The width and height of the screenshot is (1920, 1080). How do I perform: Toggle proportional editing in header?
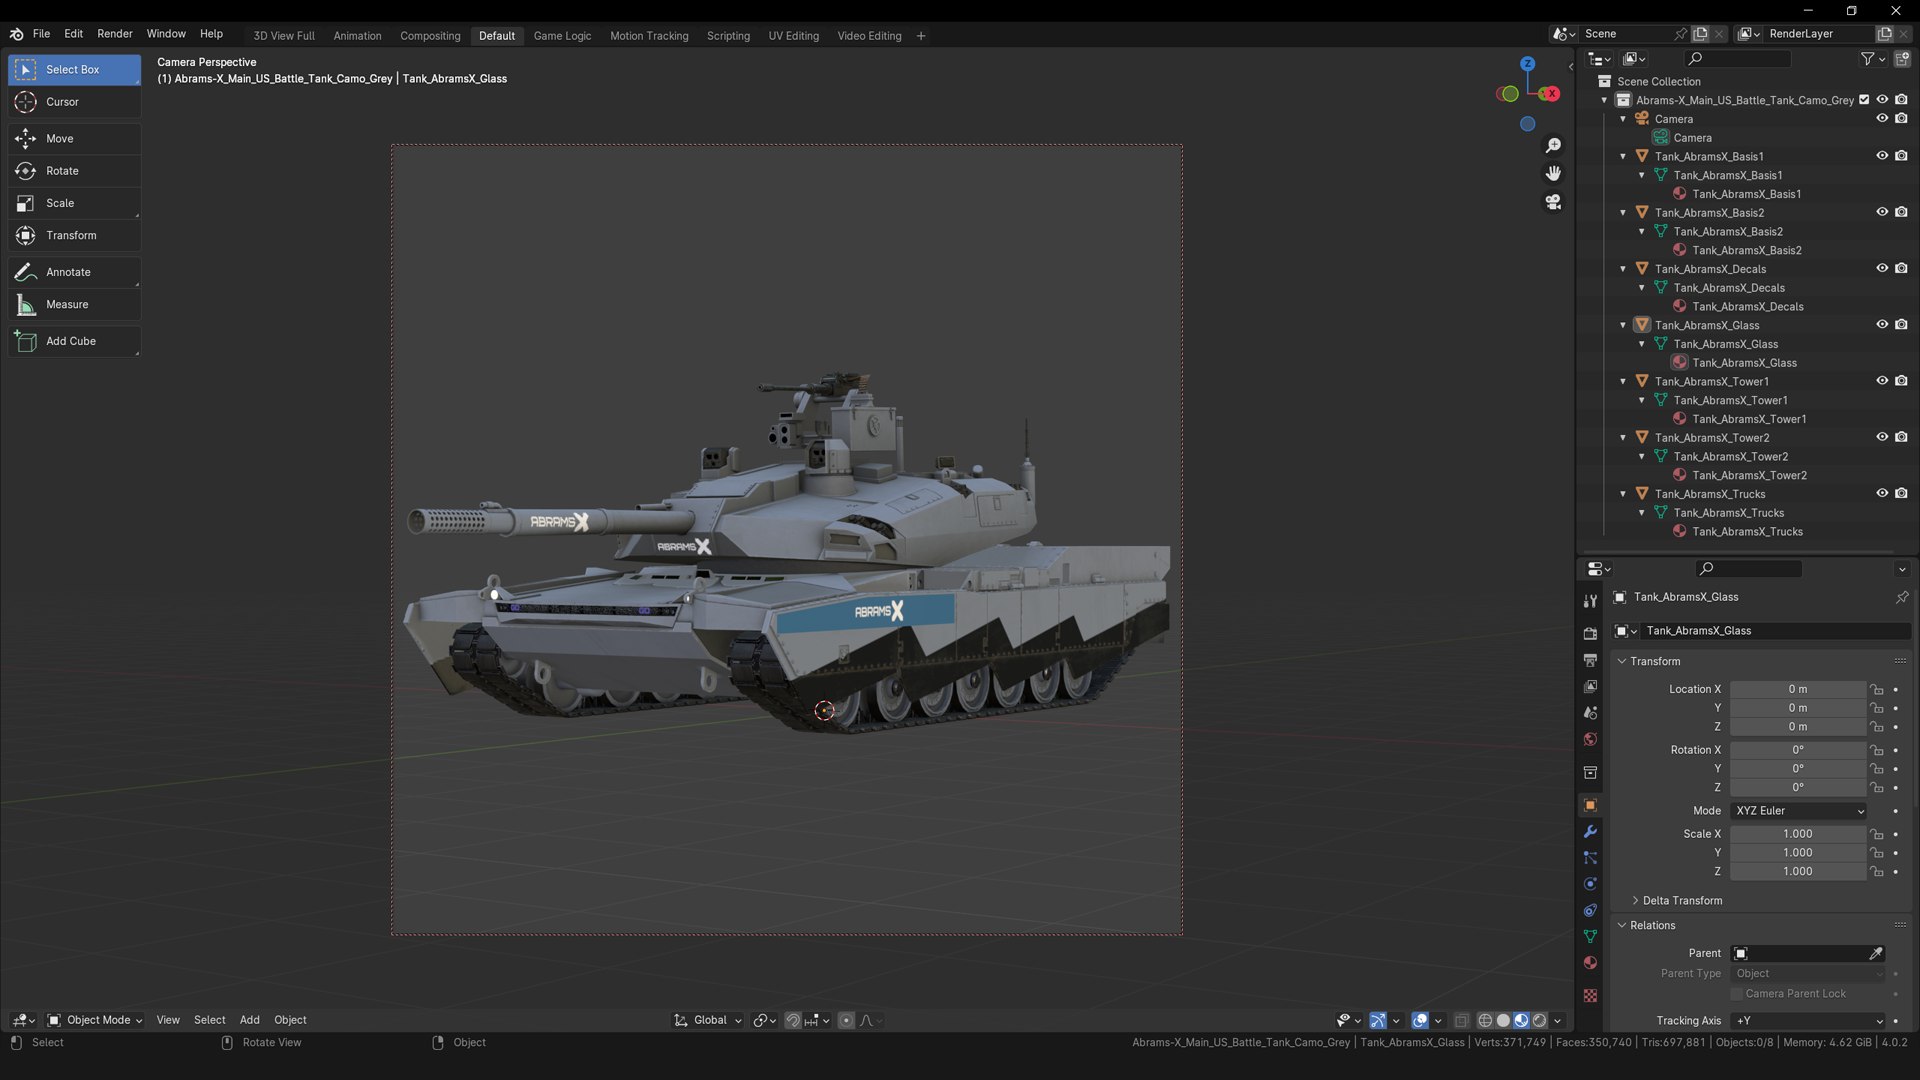[x=846, y=1021]
